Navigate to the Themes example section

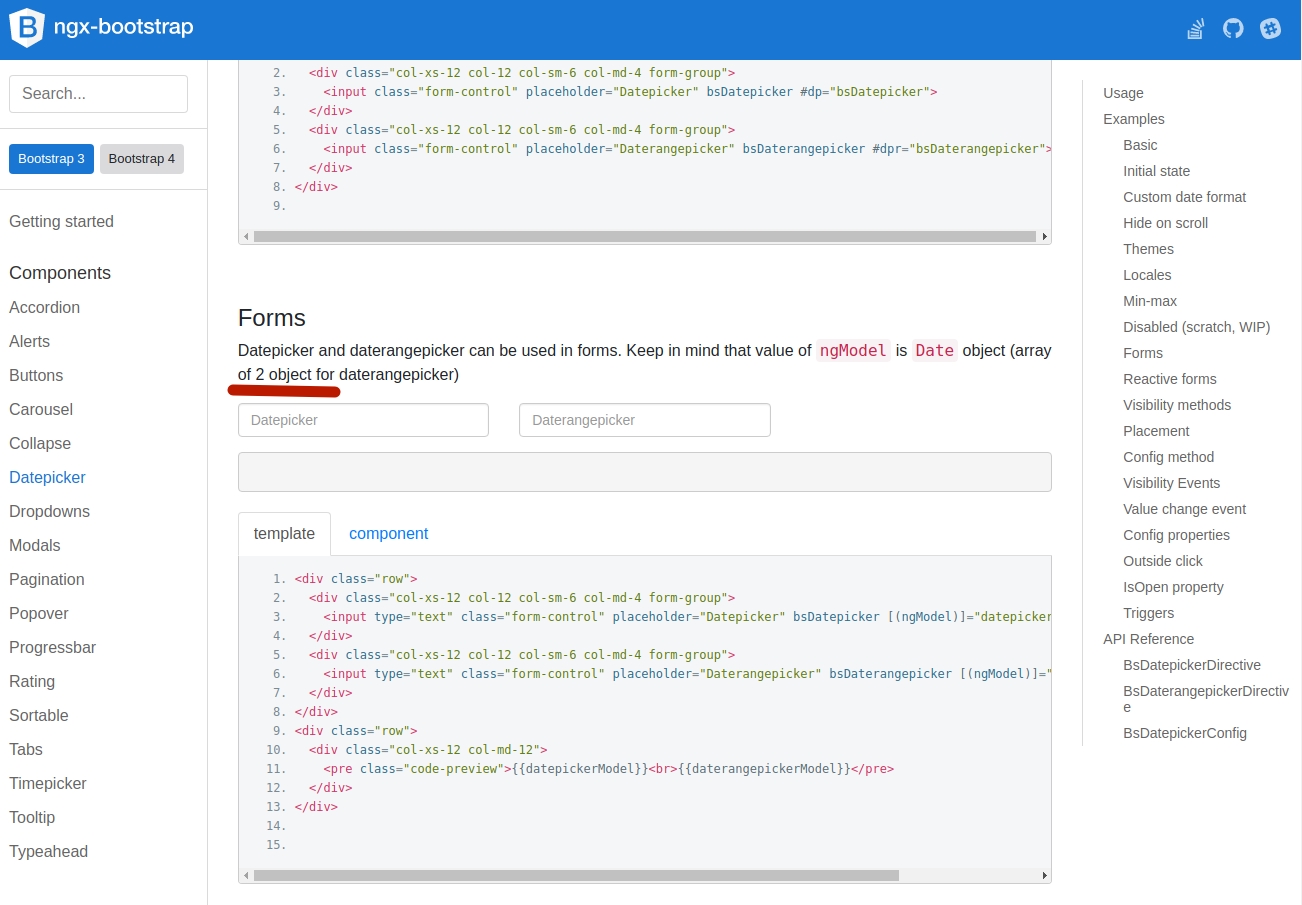pos(1148,249)
